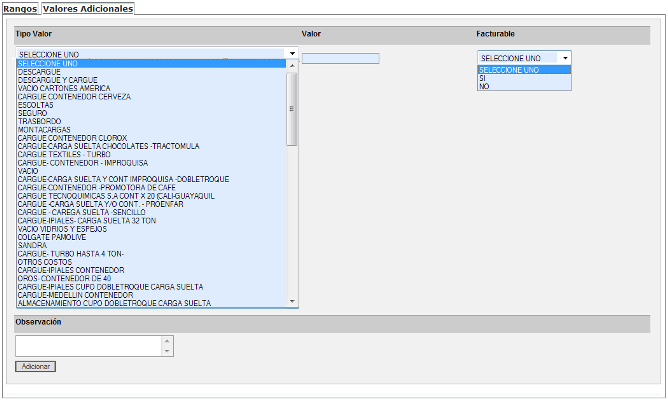Expand the Tipo Valor dropdown arrow
Image resolution: width=668 pixels, height=400 pixels.
click(x=292, y=53)
